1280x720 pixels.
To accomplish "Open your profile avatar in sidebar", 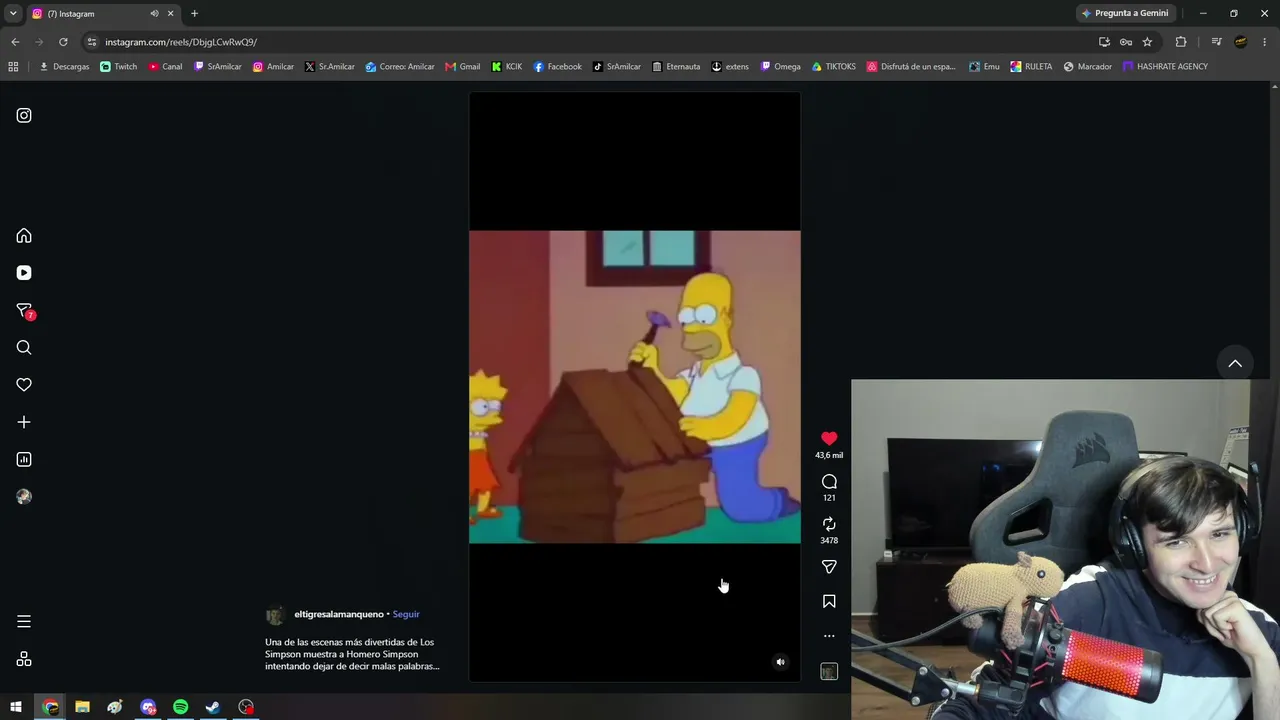I will click(24, 497).
